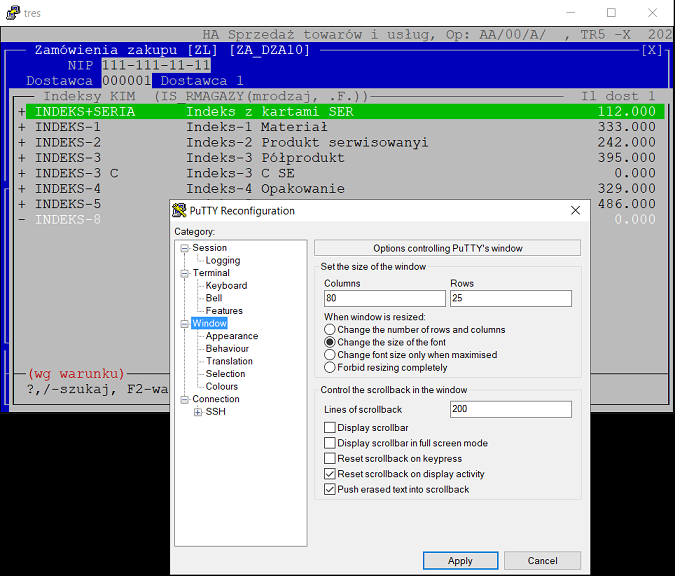Open the Appearance category
Screen dimensions: 675x576
[232, 336]
